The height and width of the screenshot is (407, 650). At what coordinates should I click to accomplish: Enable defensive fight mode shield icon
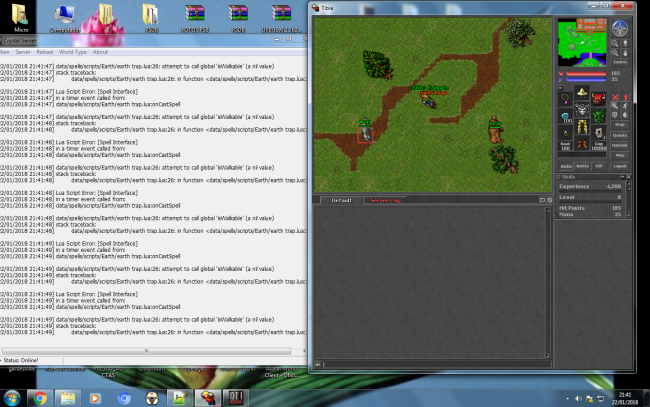[x=615, y=115]
